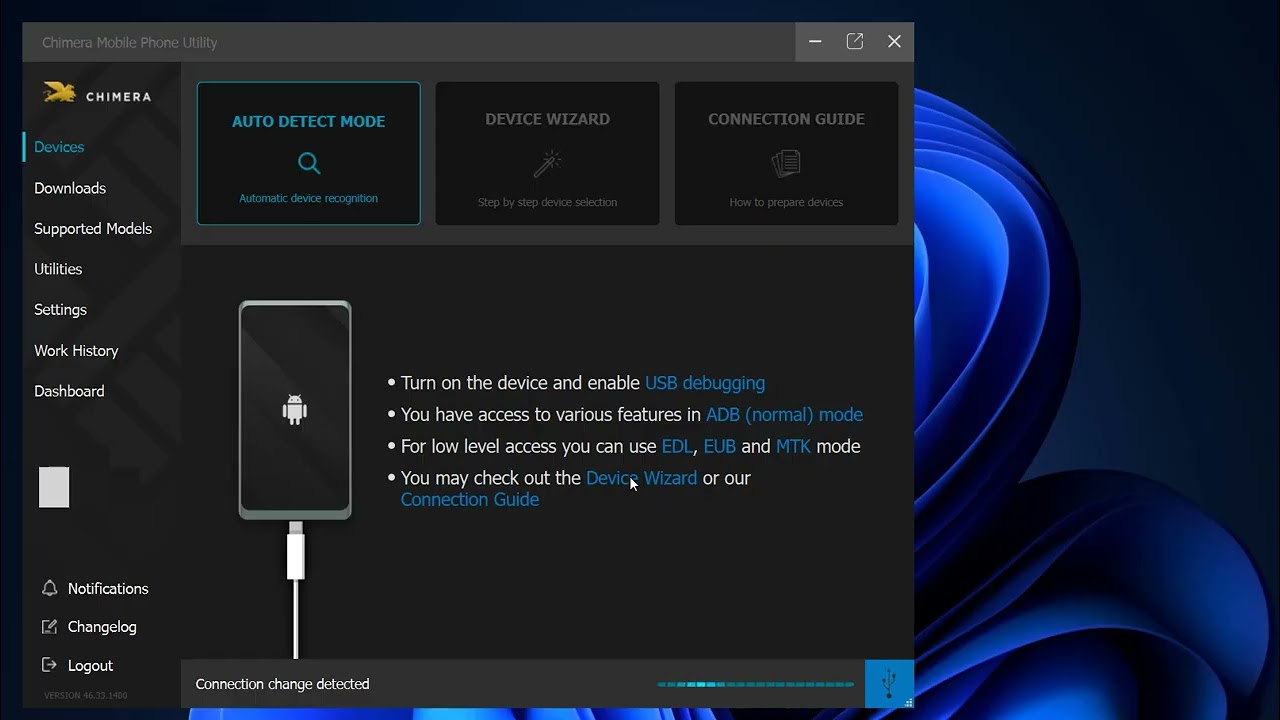Open Utilities from the sidebar
The width and height of the screenshot is (1280, 720).
[58, 269]
